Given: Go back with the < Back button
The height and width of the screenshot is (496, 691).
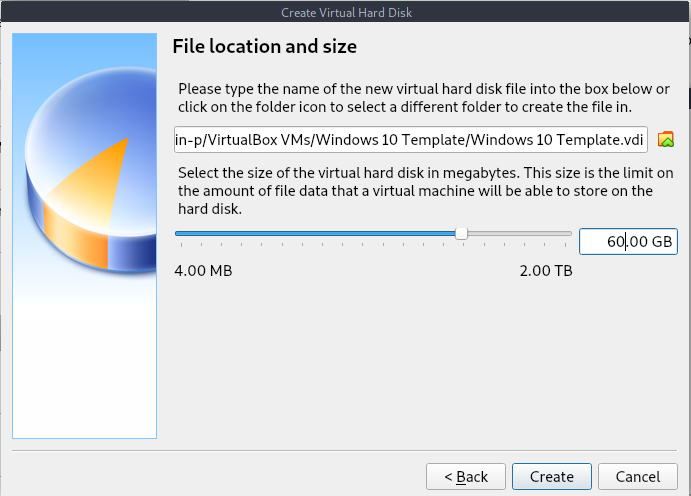Looking at the screenshot, I should pyautogui.click(x=465, y=476).
